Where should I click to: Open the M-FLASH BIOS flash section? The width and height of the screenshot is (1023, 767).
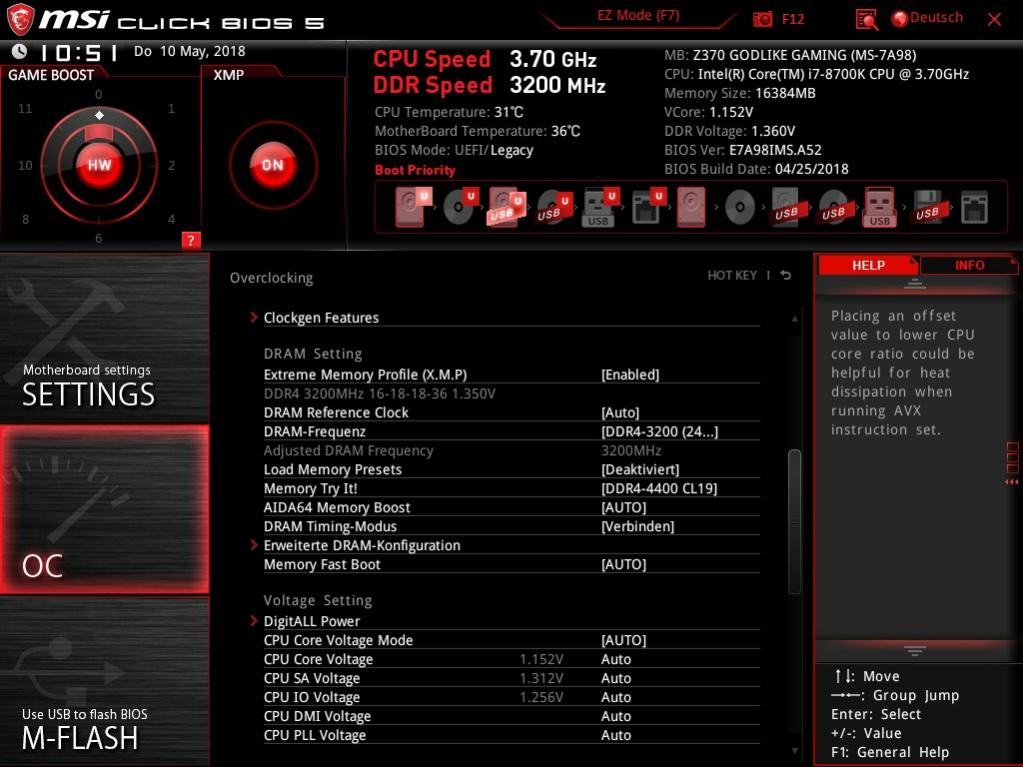(x=104, y=682)
